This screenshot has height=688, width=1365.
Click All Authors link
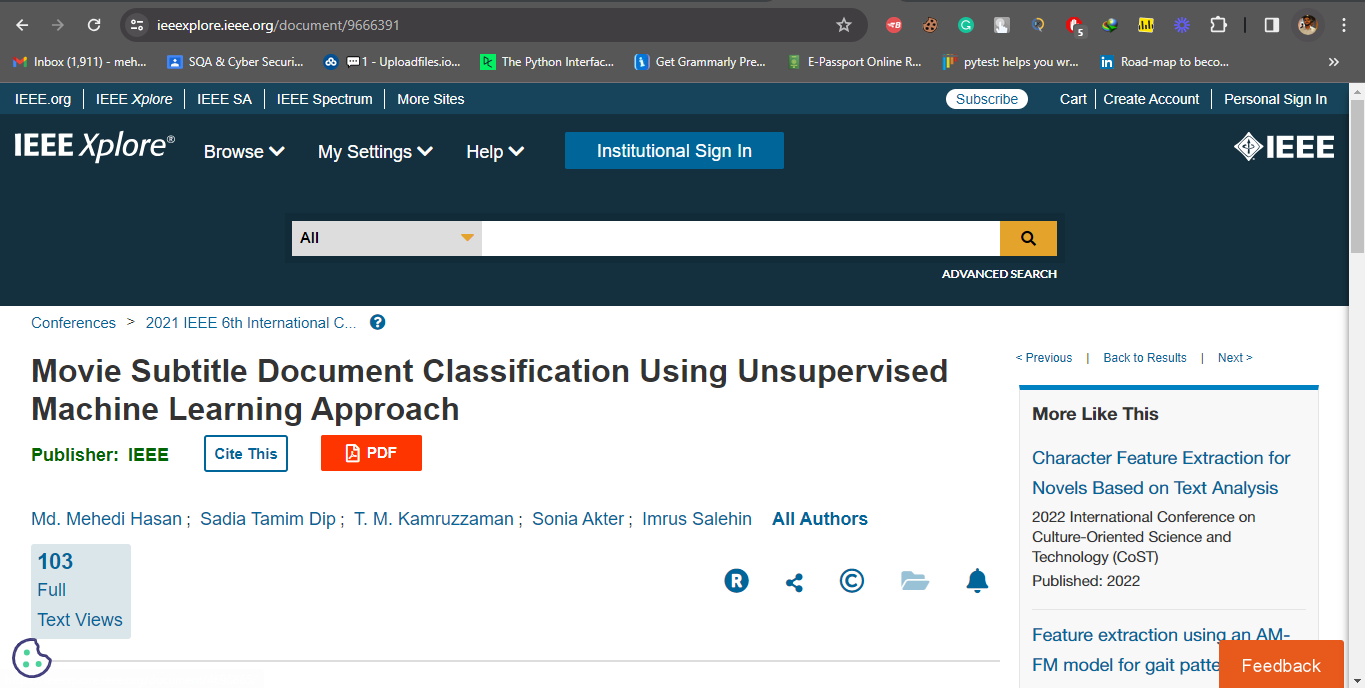click(x=820, y=519)
